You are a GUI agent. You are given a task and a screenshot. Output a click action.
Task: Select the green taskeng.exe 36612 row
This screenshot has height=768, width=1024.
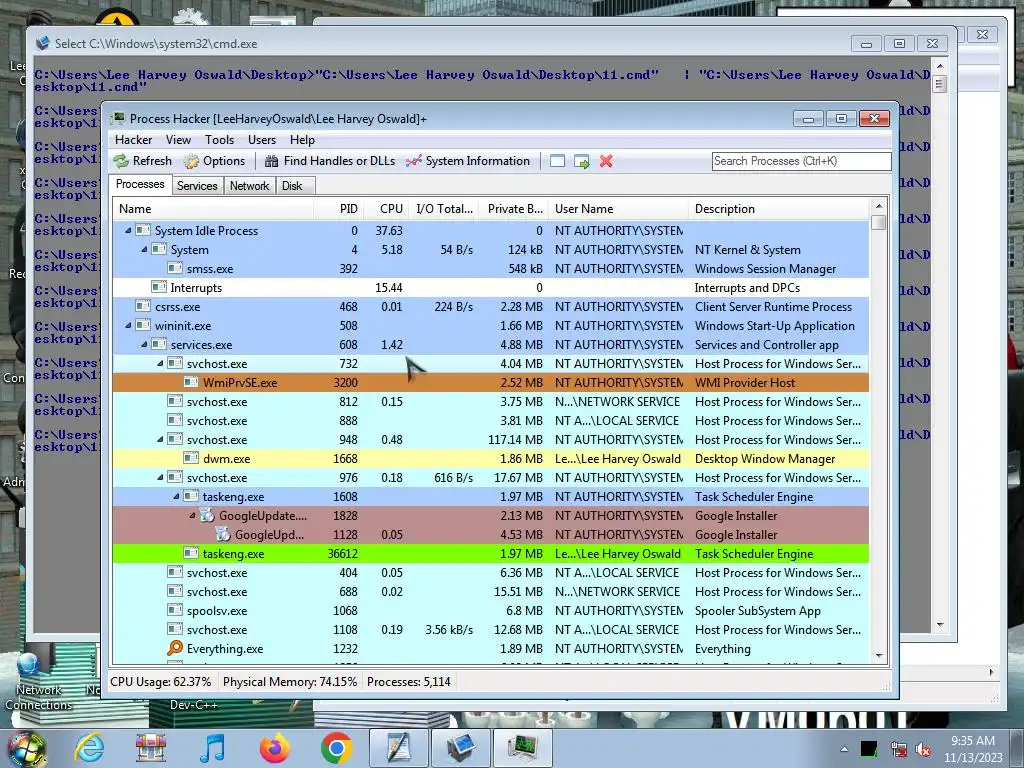pyautogui.click(x=490, y=554)
